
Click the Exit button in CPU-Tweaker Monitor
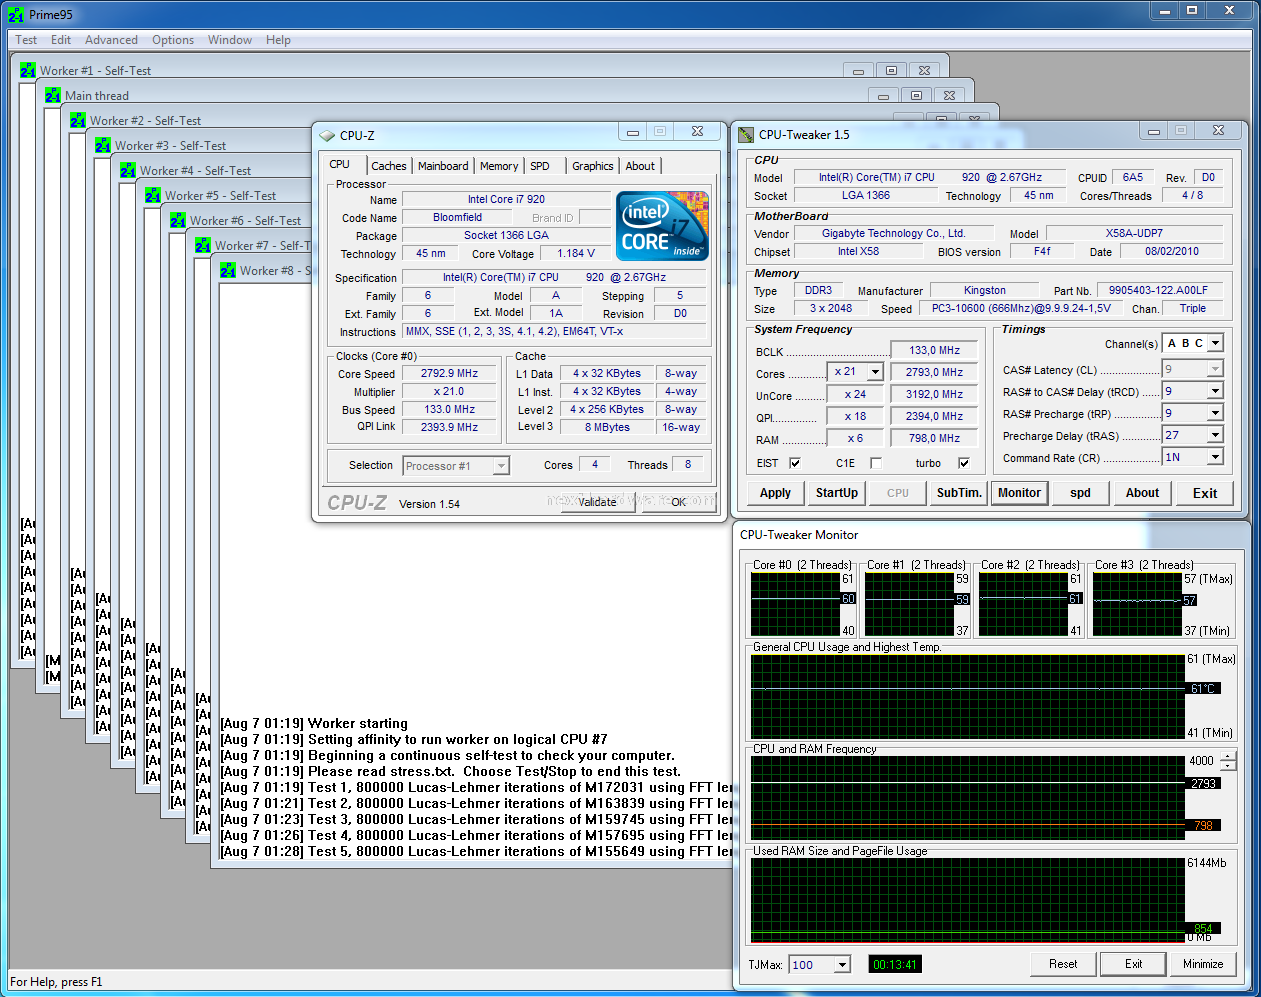1133,964
